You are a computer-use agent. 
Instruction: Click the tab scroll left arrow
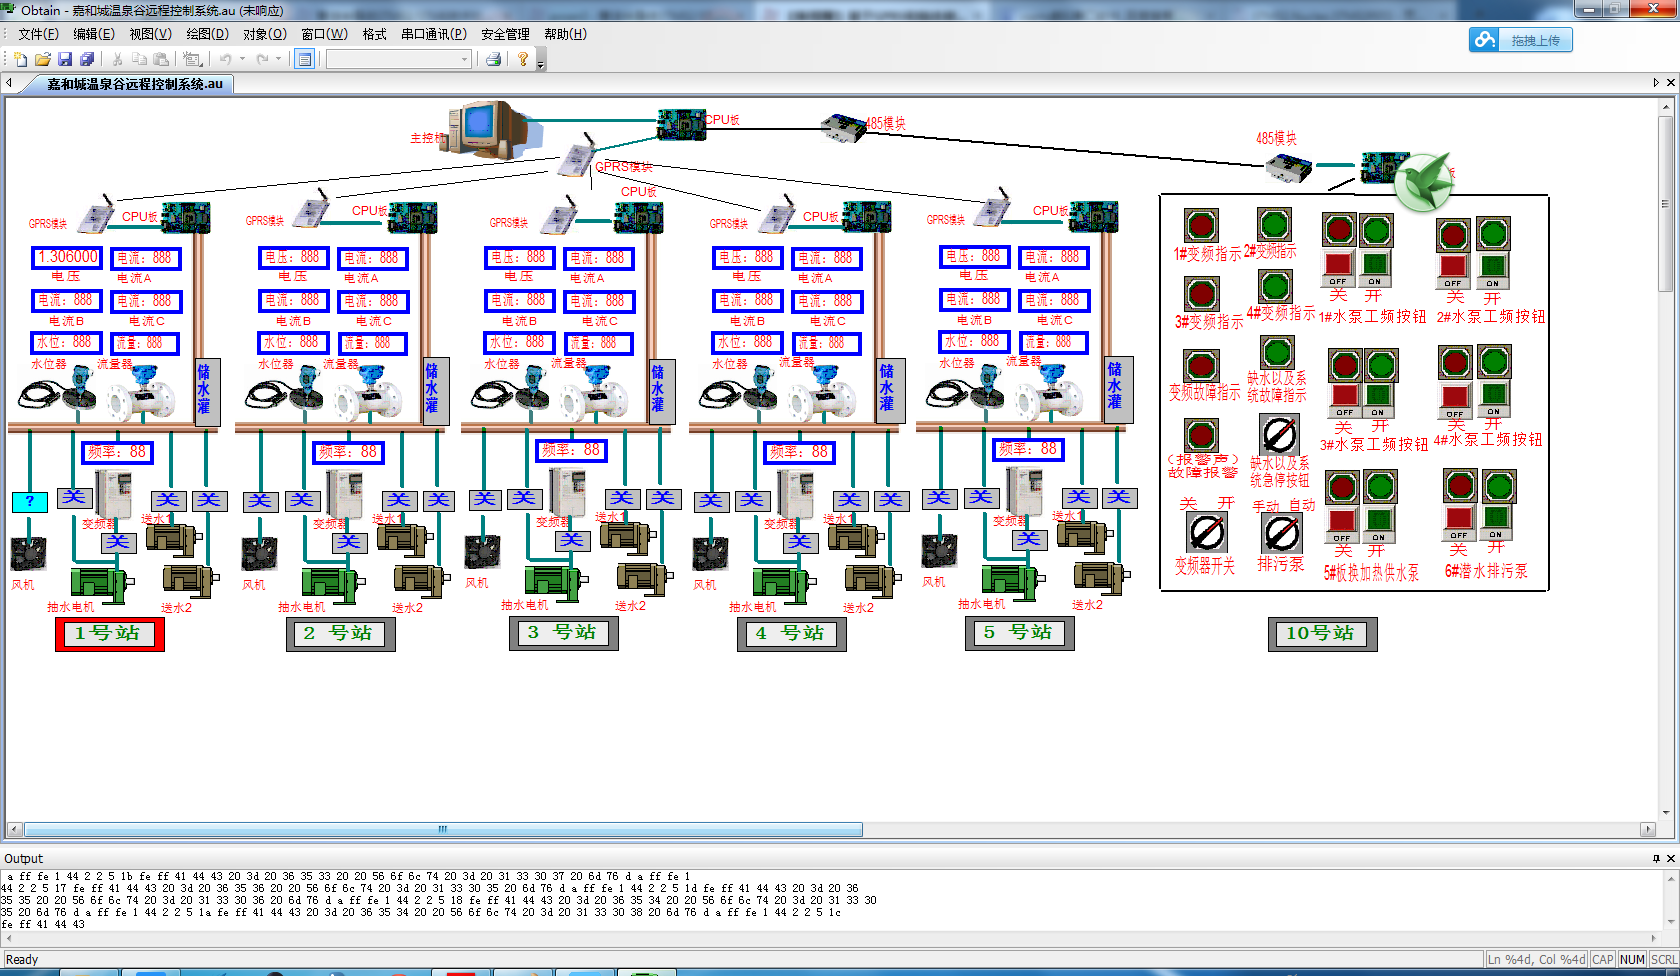pyautogui.click(x=9, y=83)
